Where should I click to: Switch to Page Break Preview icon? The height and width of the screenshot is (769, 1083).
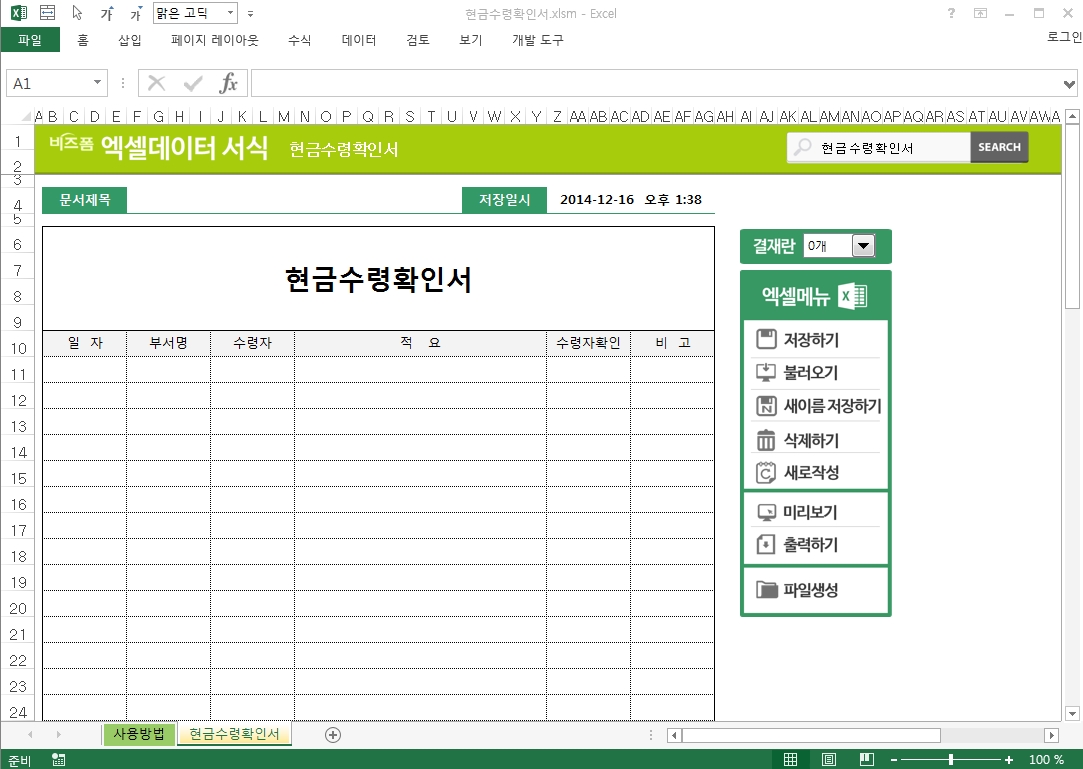[867, 760]
